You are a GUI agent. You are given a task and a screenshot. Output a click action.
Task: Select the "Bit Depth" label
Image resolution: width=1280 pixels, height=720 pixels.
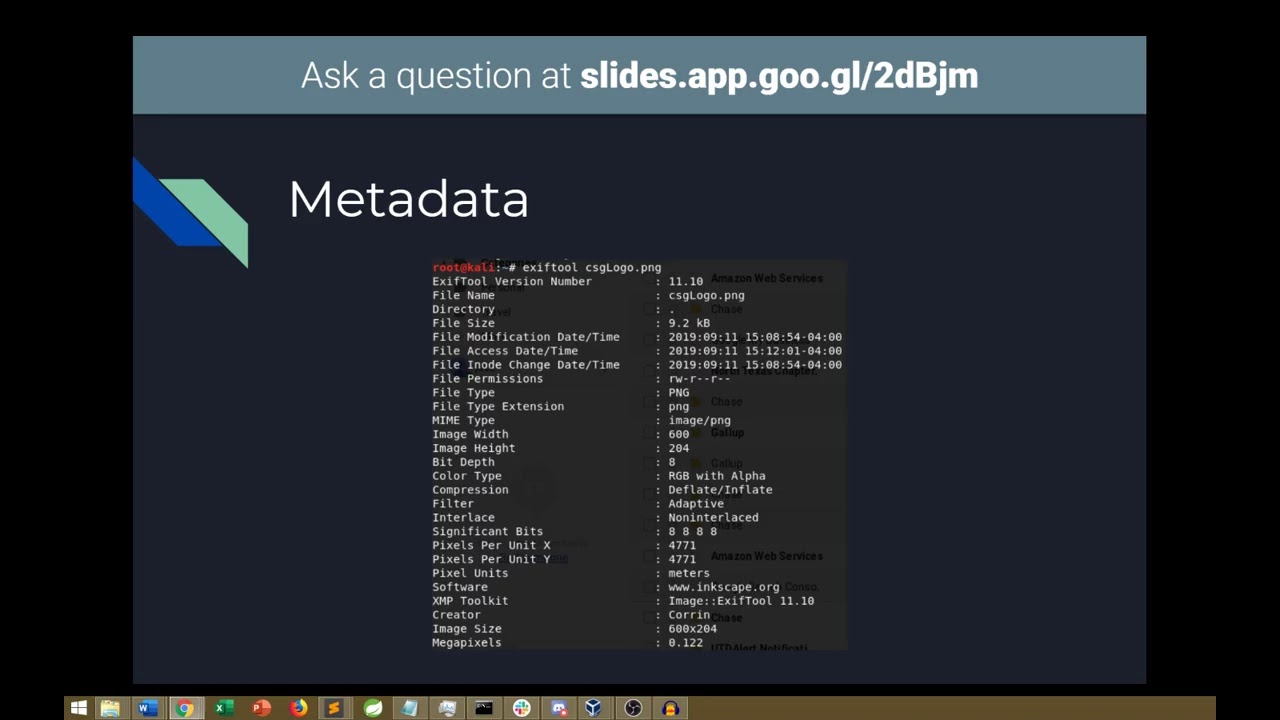click(463, 462)
